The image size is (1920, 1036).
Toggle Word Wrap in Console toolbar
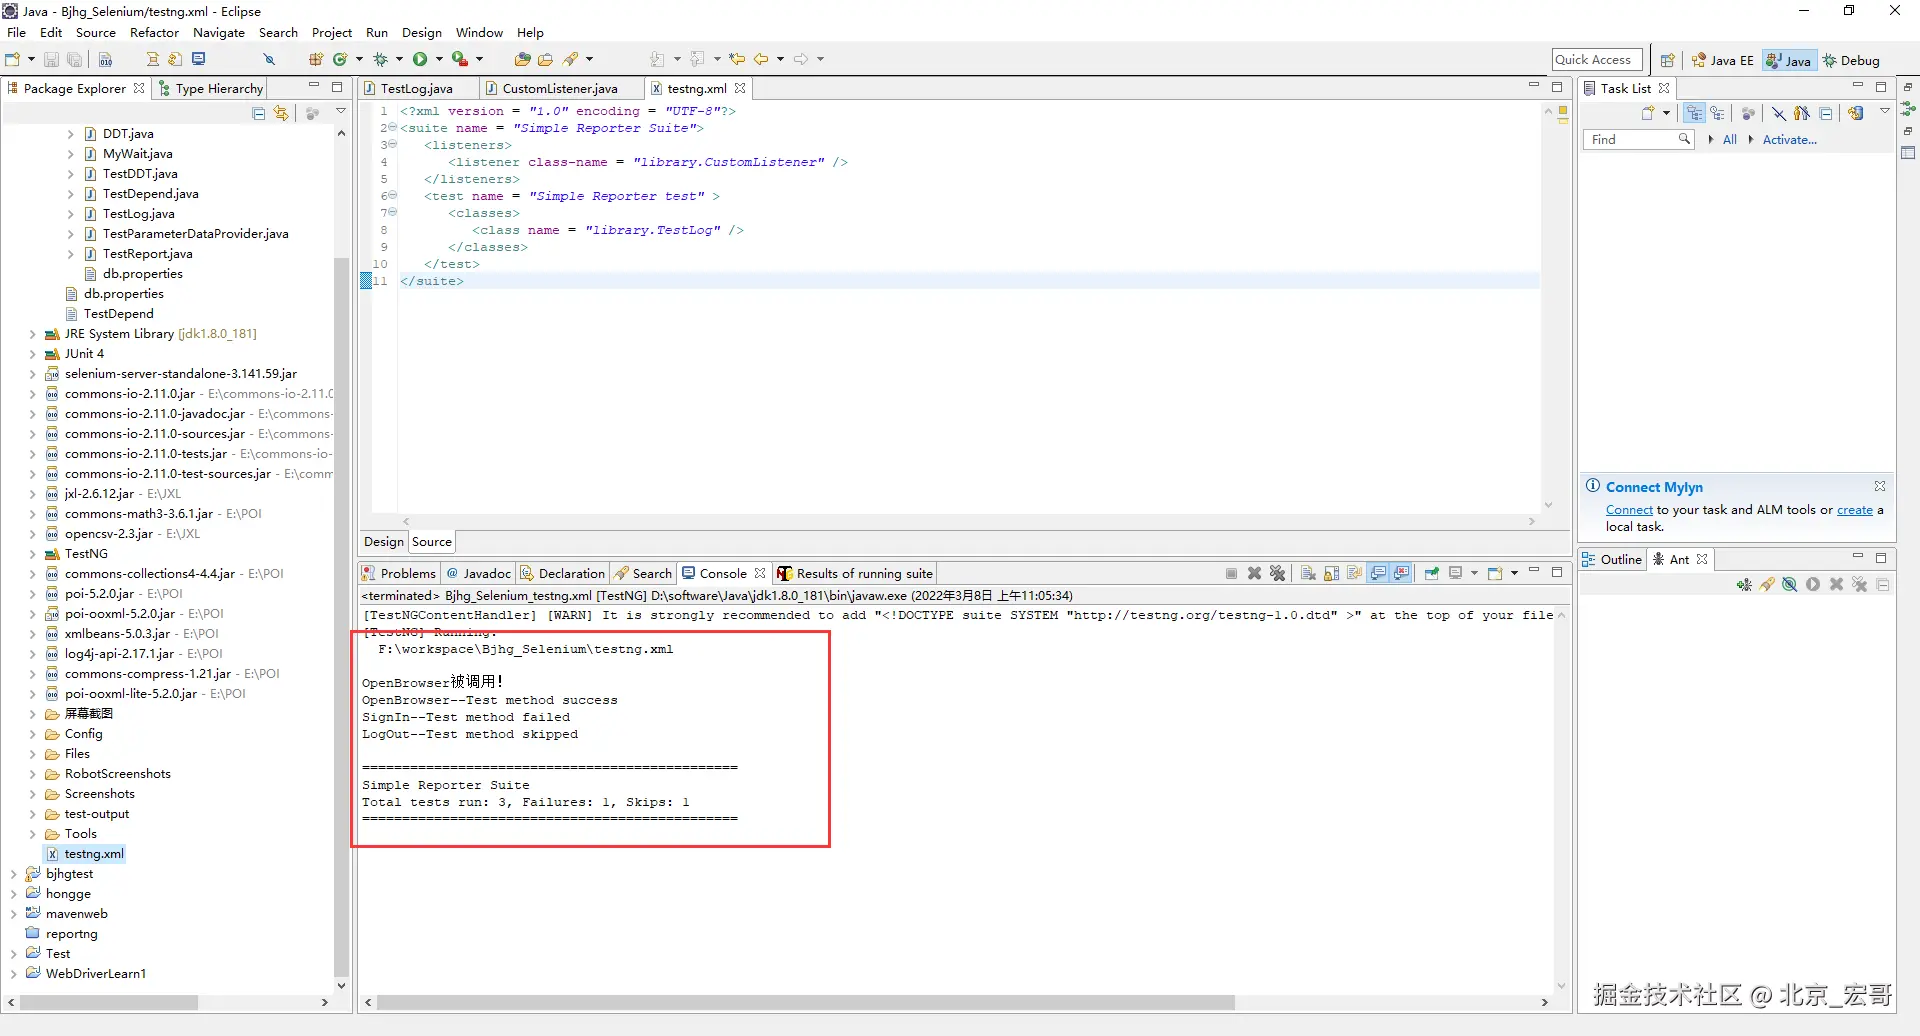click(1355, 573)
